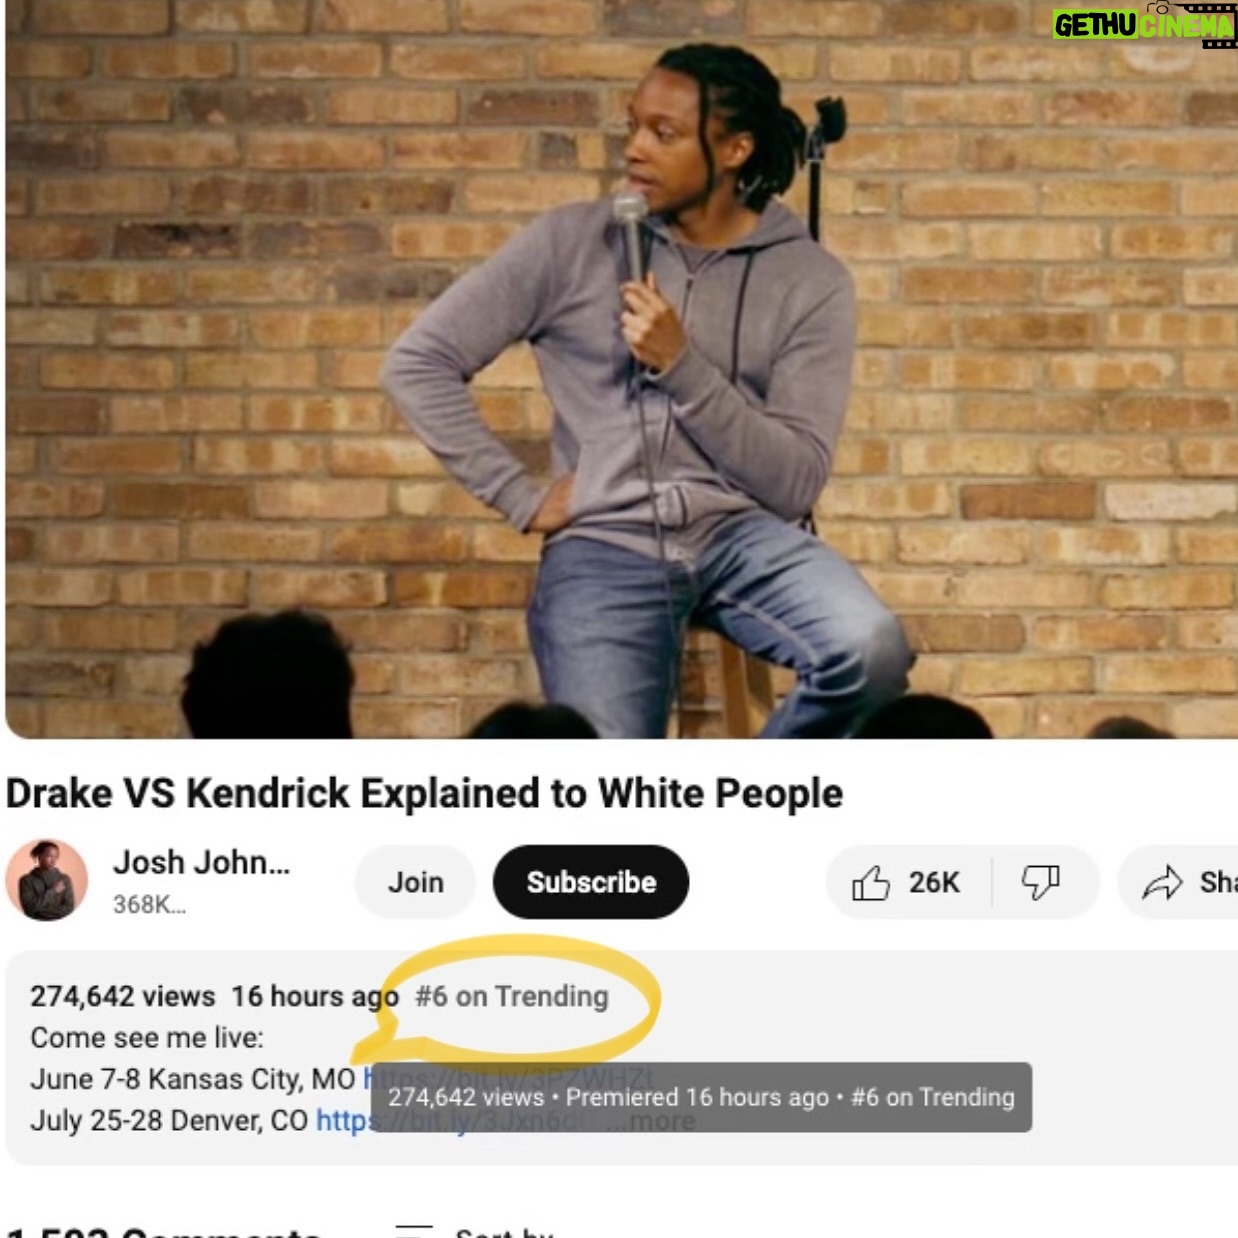Screen dimensions: 1238x1238
Task: Click the #6 on Trending label
Action: [x=511, y=997]
